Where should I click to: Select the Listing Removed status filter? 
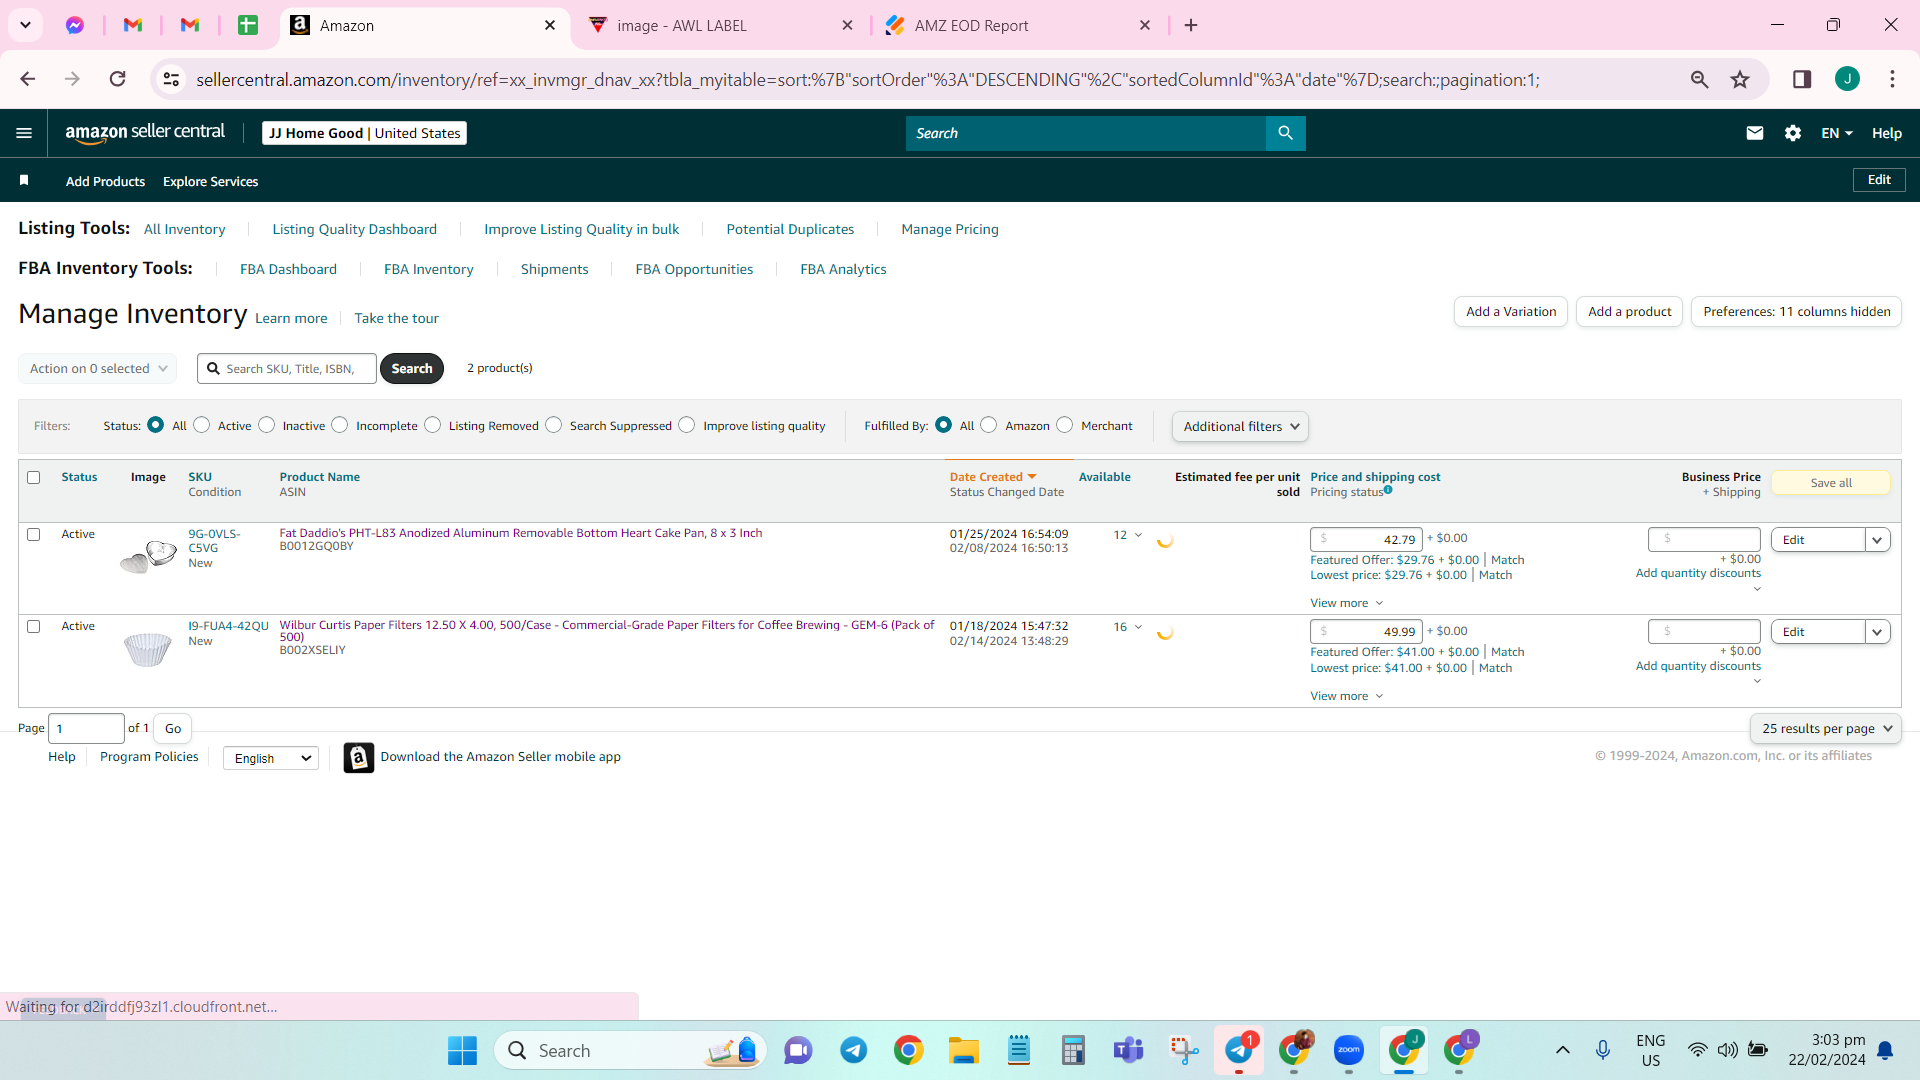(x=433, y=425)
